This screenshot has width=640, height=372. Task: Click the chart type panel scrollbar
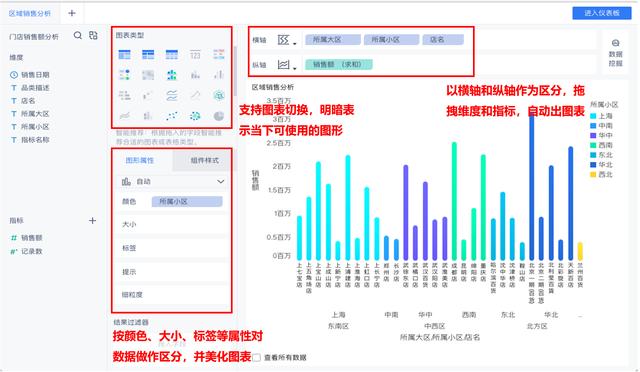[x=235, y=71]
